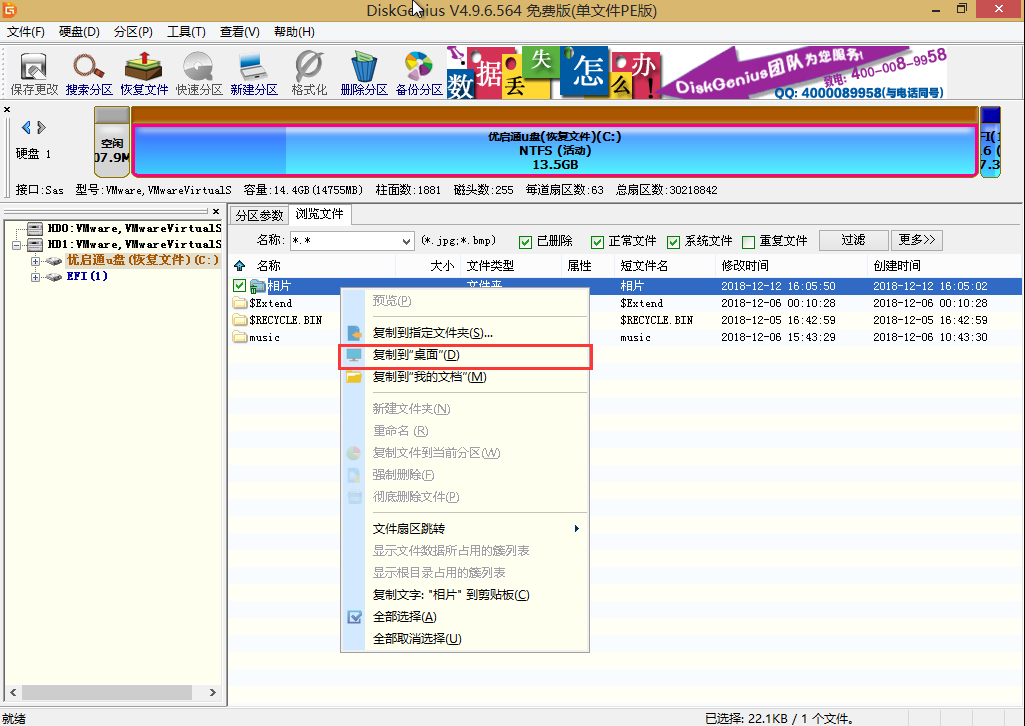
Task: Switch to the 分区参数 tab
Action: [x=259, y=215]
